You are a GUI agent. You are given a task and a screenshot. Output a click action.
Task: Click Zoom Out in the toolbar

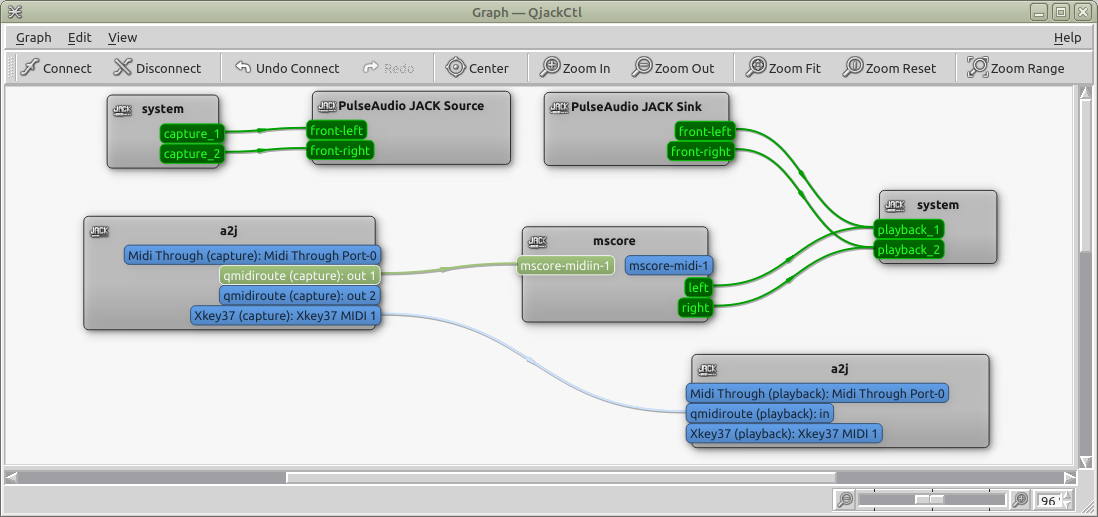[672, 68]
